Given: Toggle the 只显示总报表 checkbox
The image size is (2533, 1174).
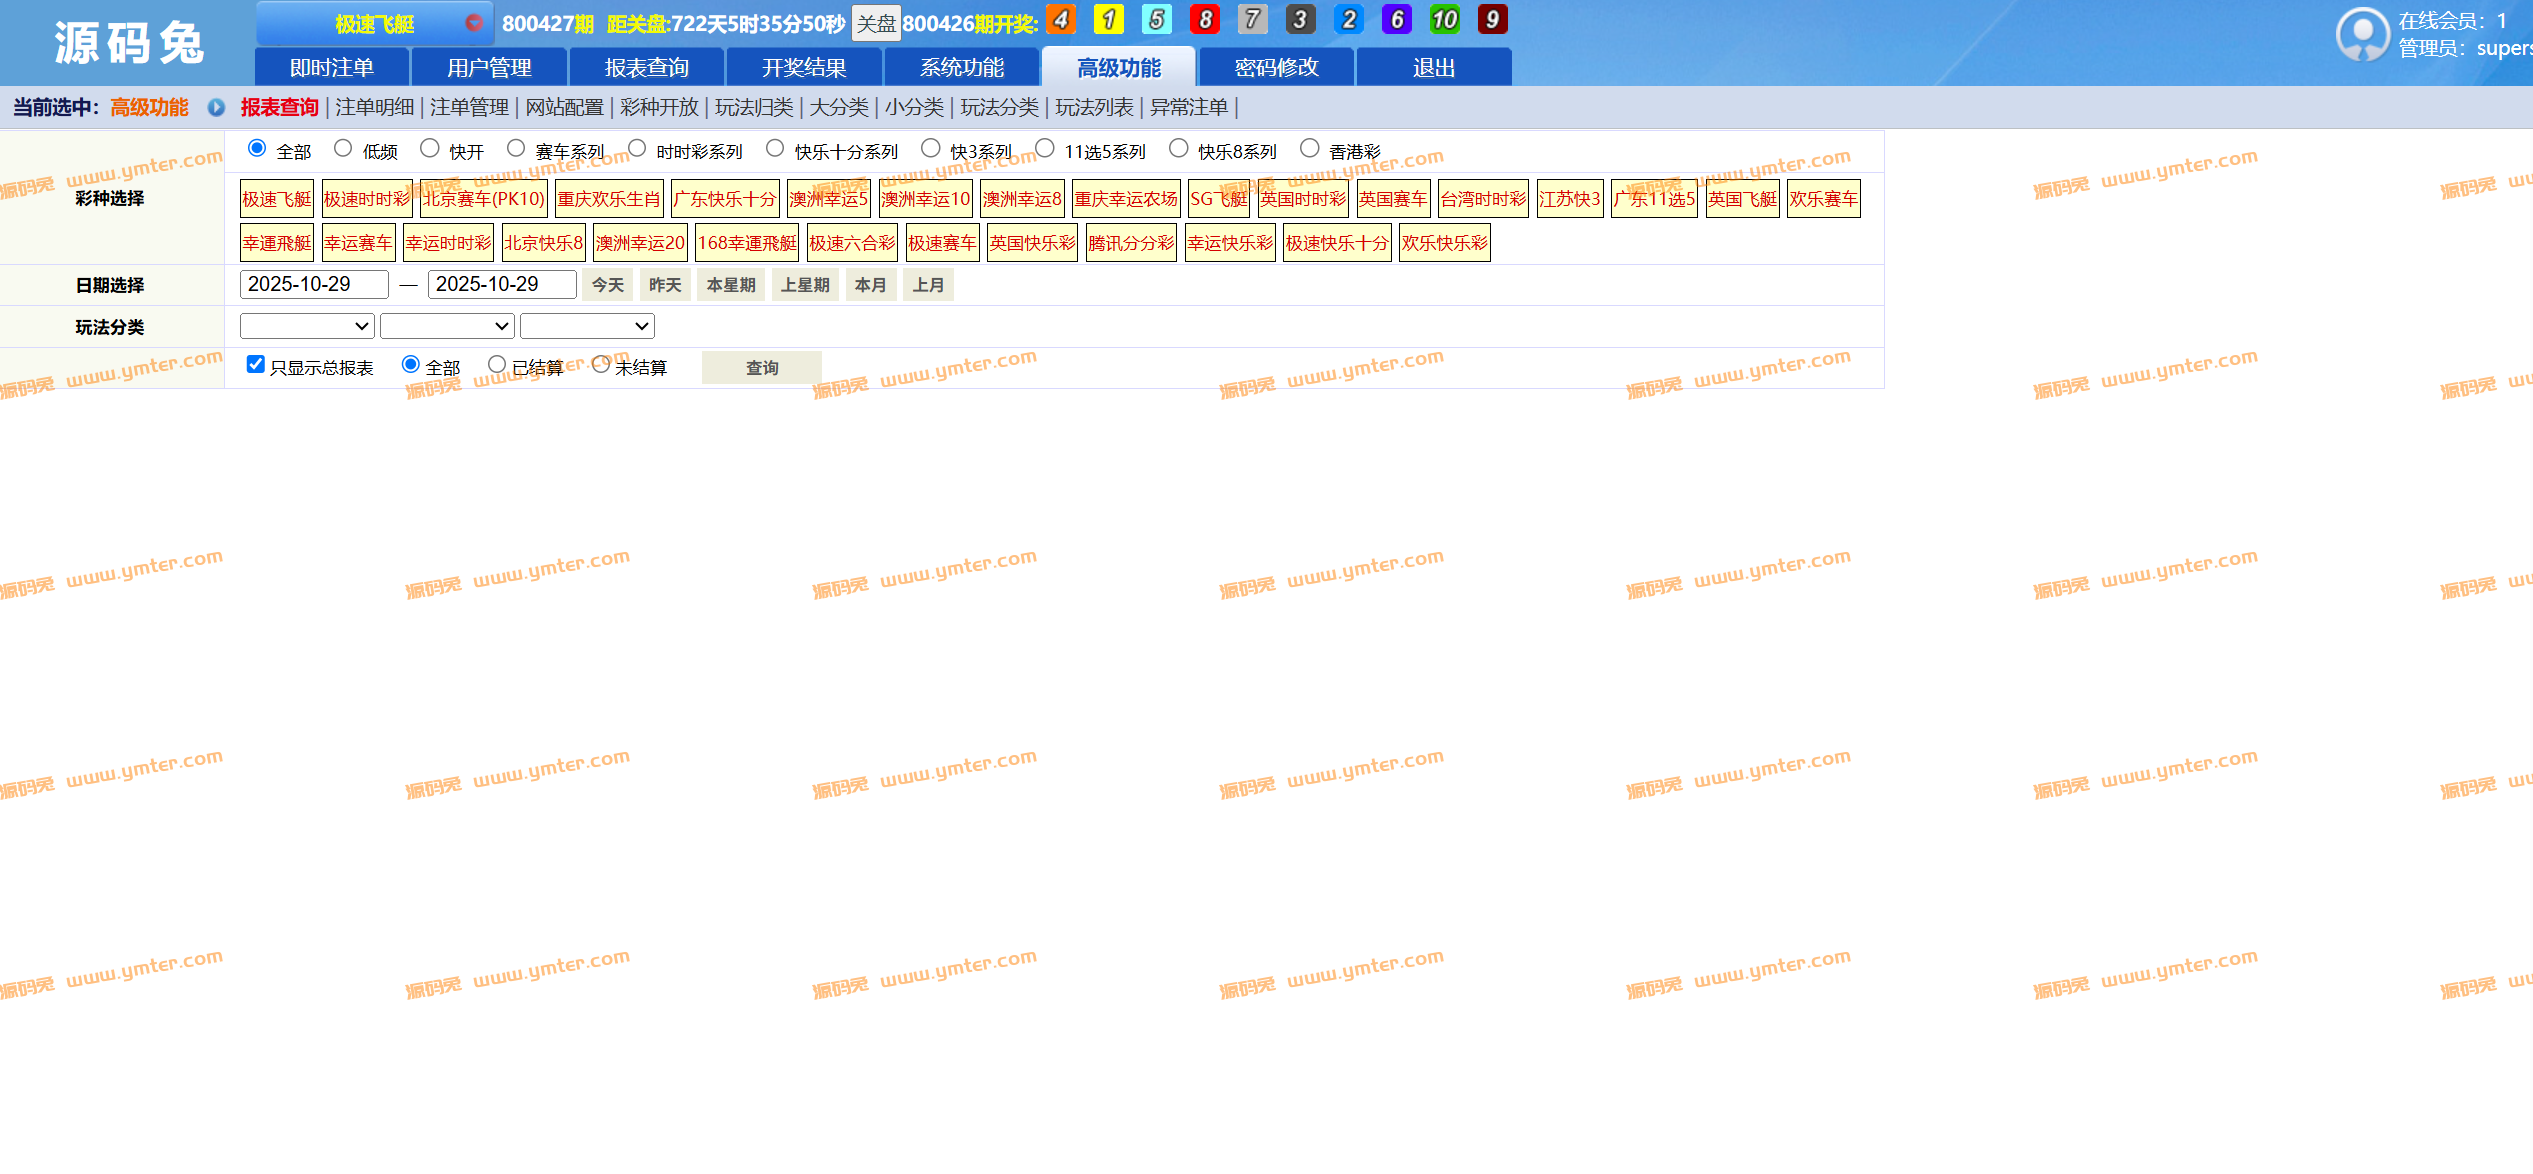Looking at the screenshot, I should click(x=256, y=365).
